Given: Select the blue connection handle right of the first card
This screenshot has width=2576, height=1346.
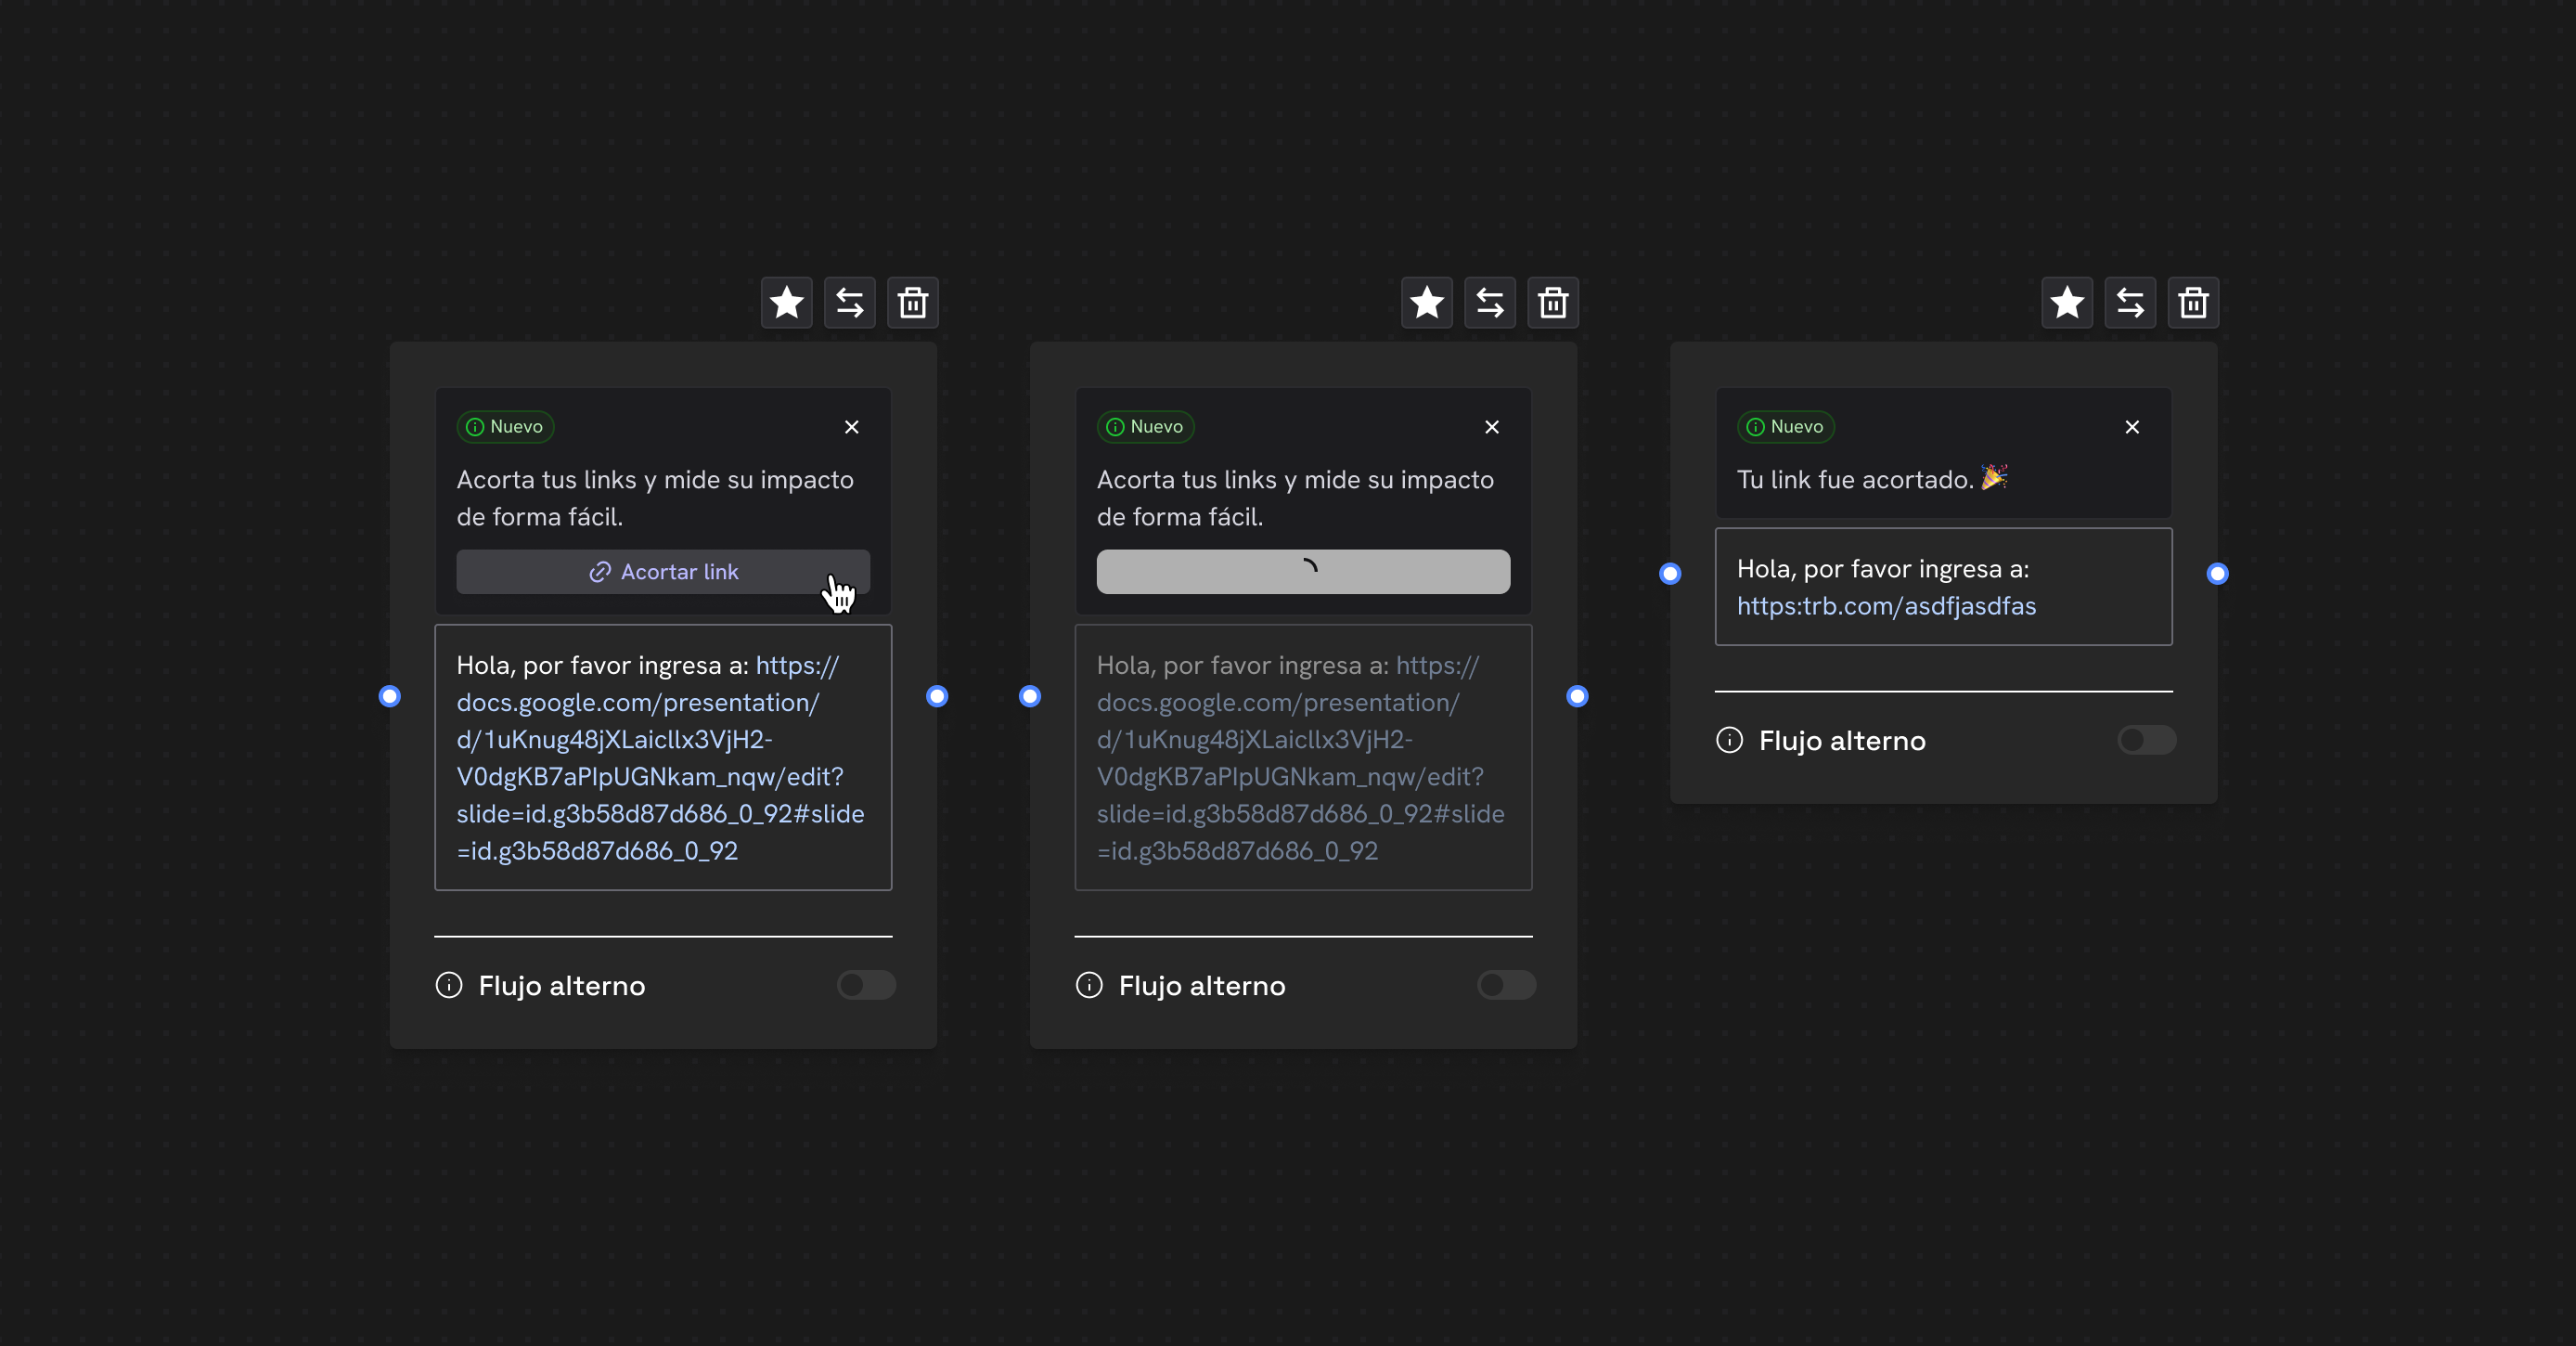Looking at the screenshot, I should (937, 697).
